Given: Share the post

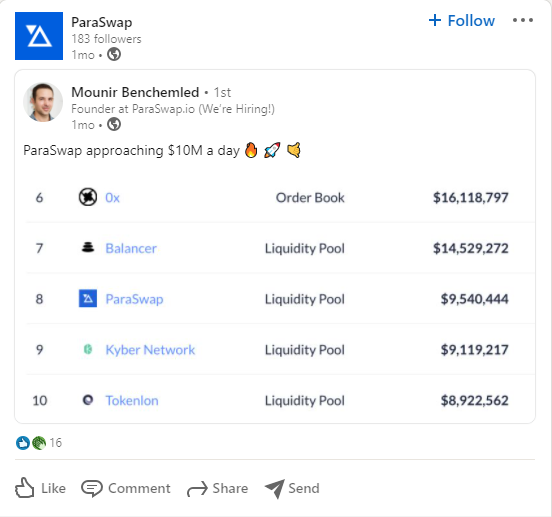Looking at the screenshot, I should tap(218, 488).
